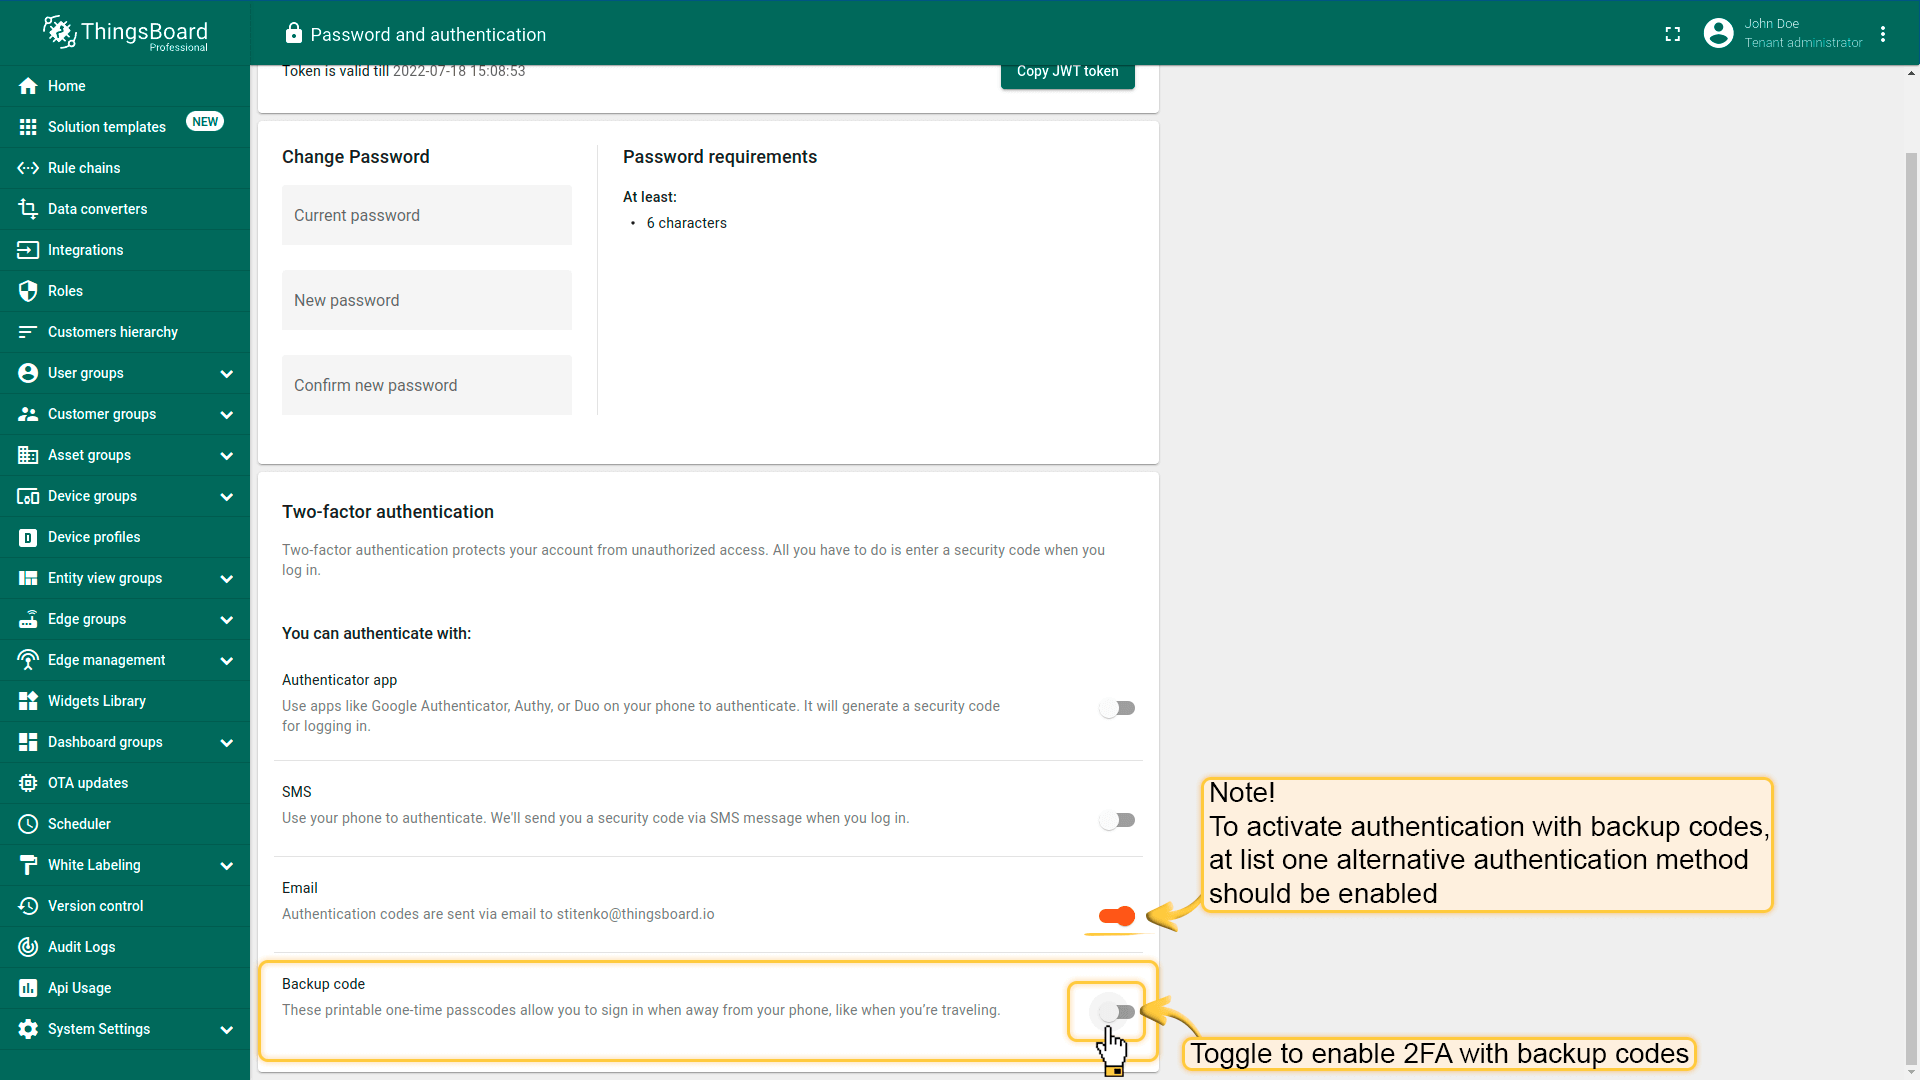
Task: Enable the Backup code toggle
Action: [x=1117, y=1012]
